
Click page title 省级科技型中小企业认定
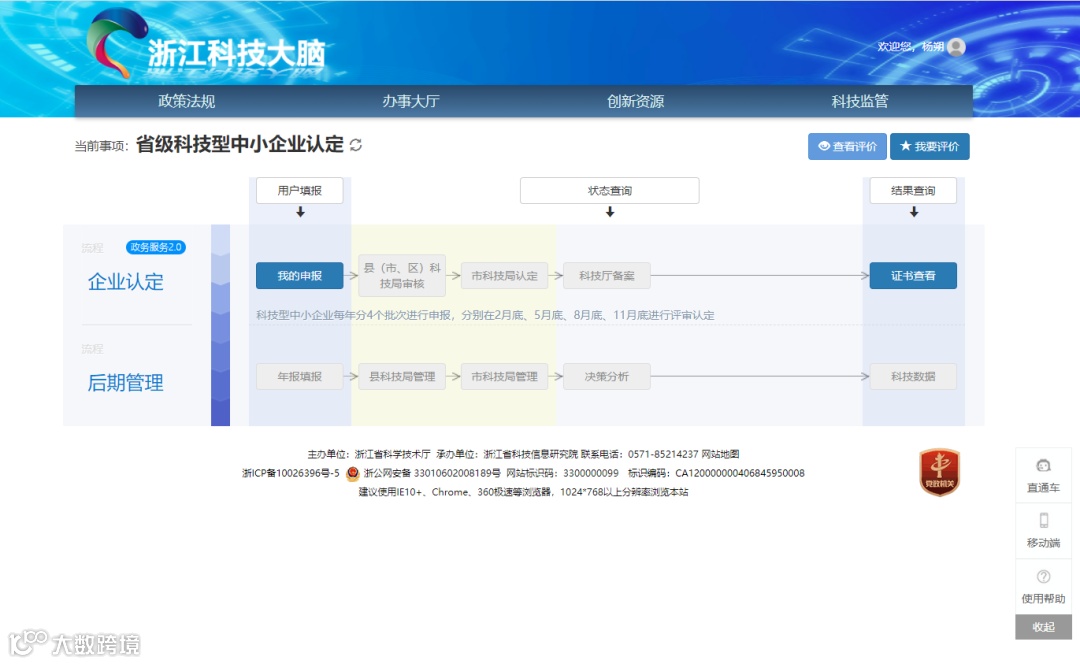[240, 145]
